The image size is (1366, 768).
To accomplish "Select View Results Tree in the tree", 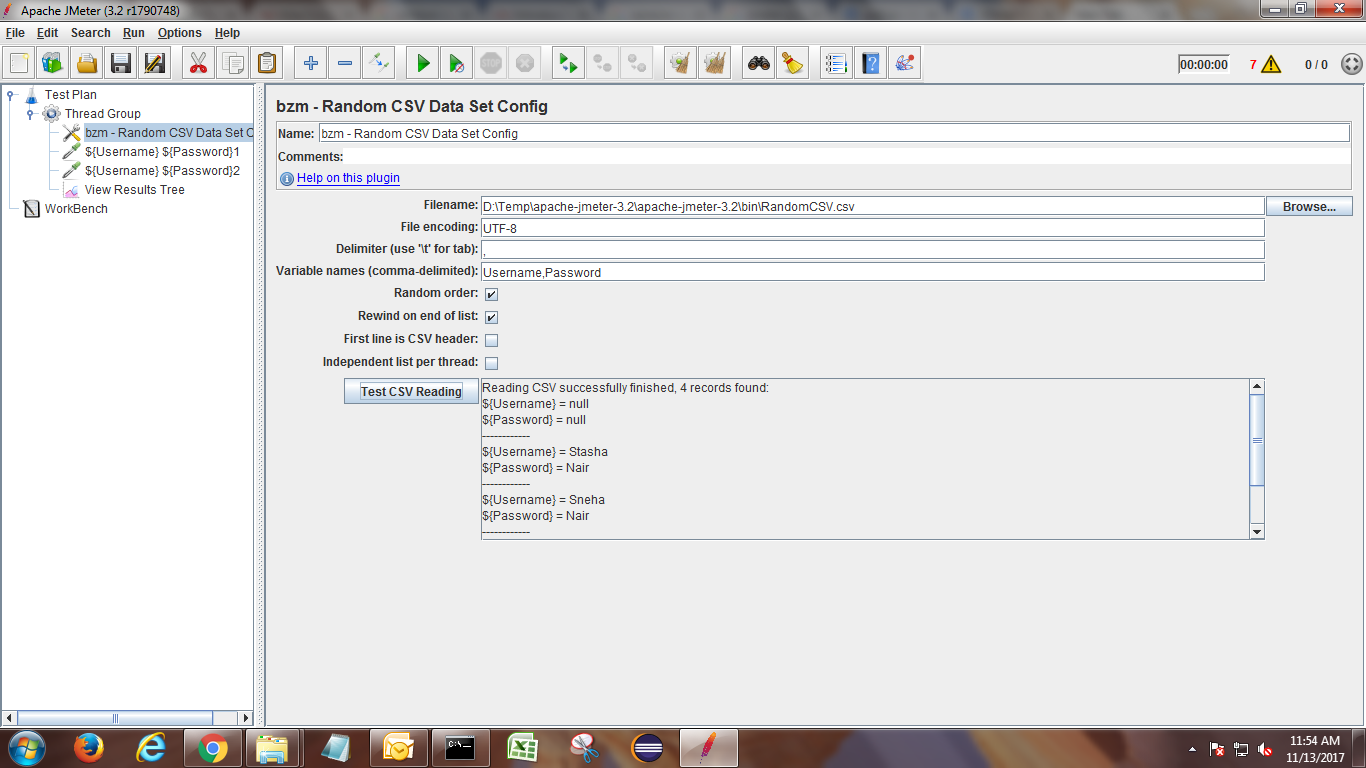I will (134, 190).
